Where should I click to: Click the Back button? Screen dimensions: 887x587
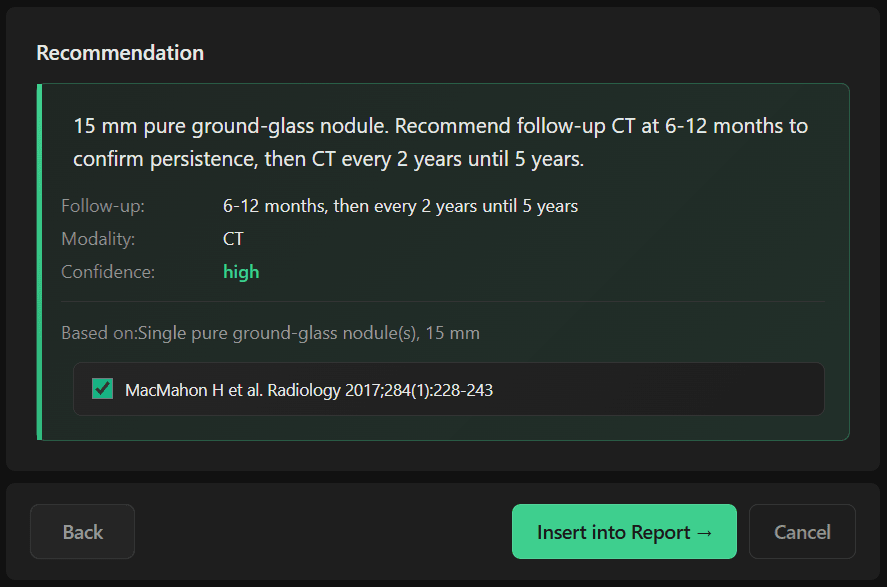click(82, 531)
